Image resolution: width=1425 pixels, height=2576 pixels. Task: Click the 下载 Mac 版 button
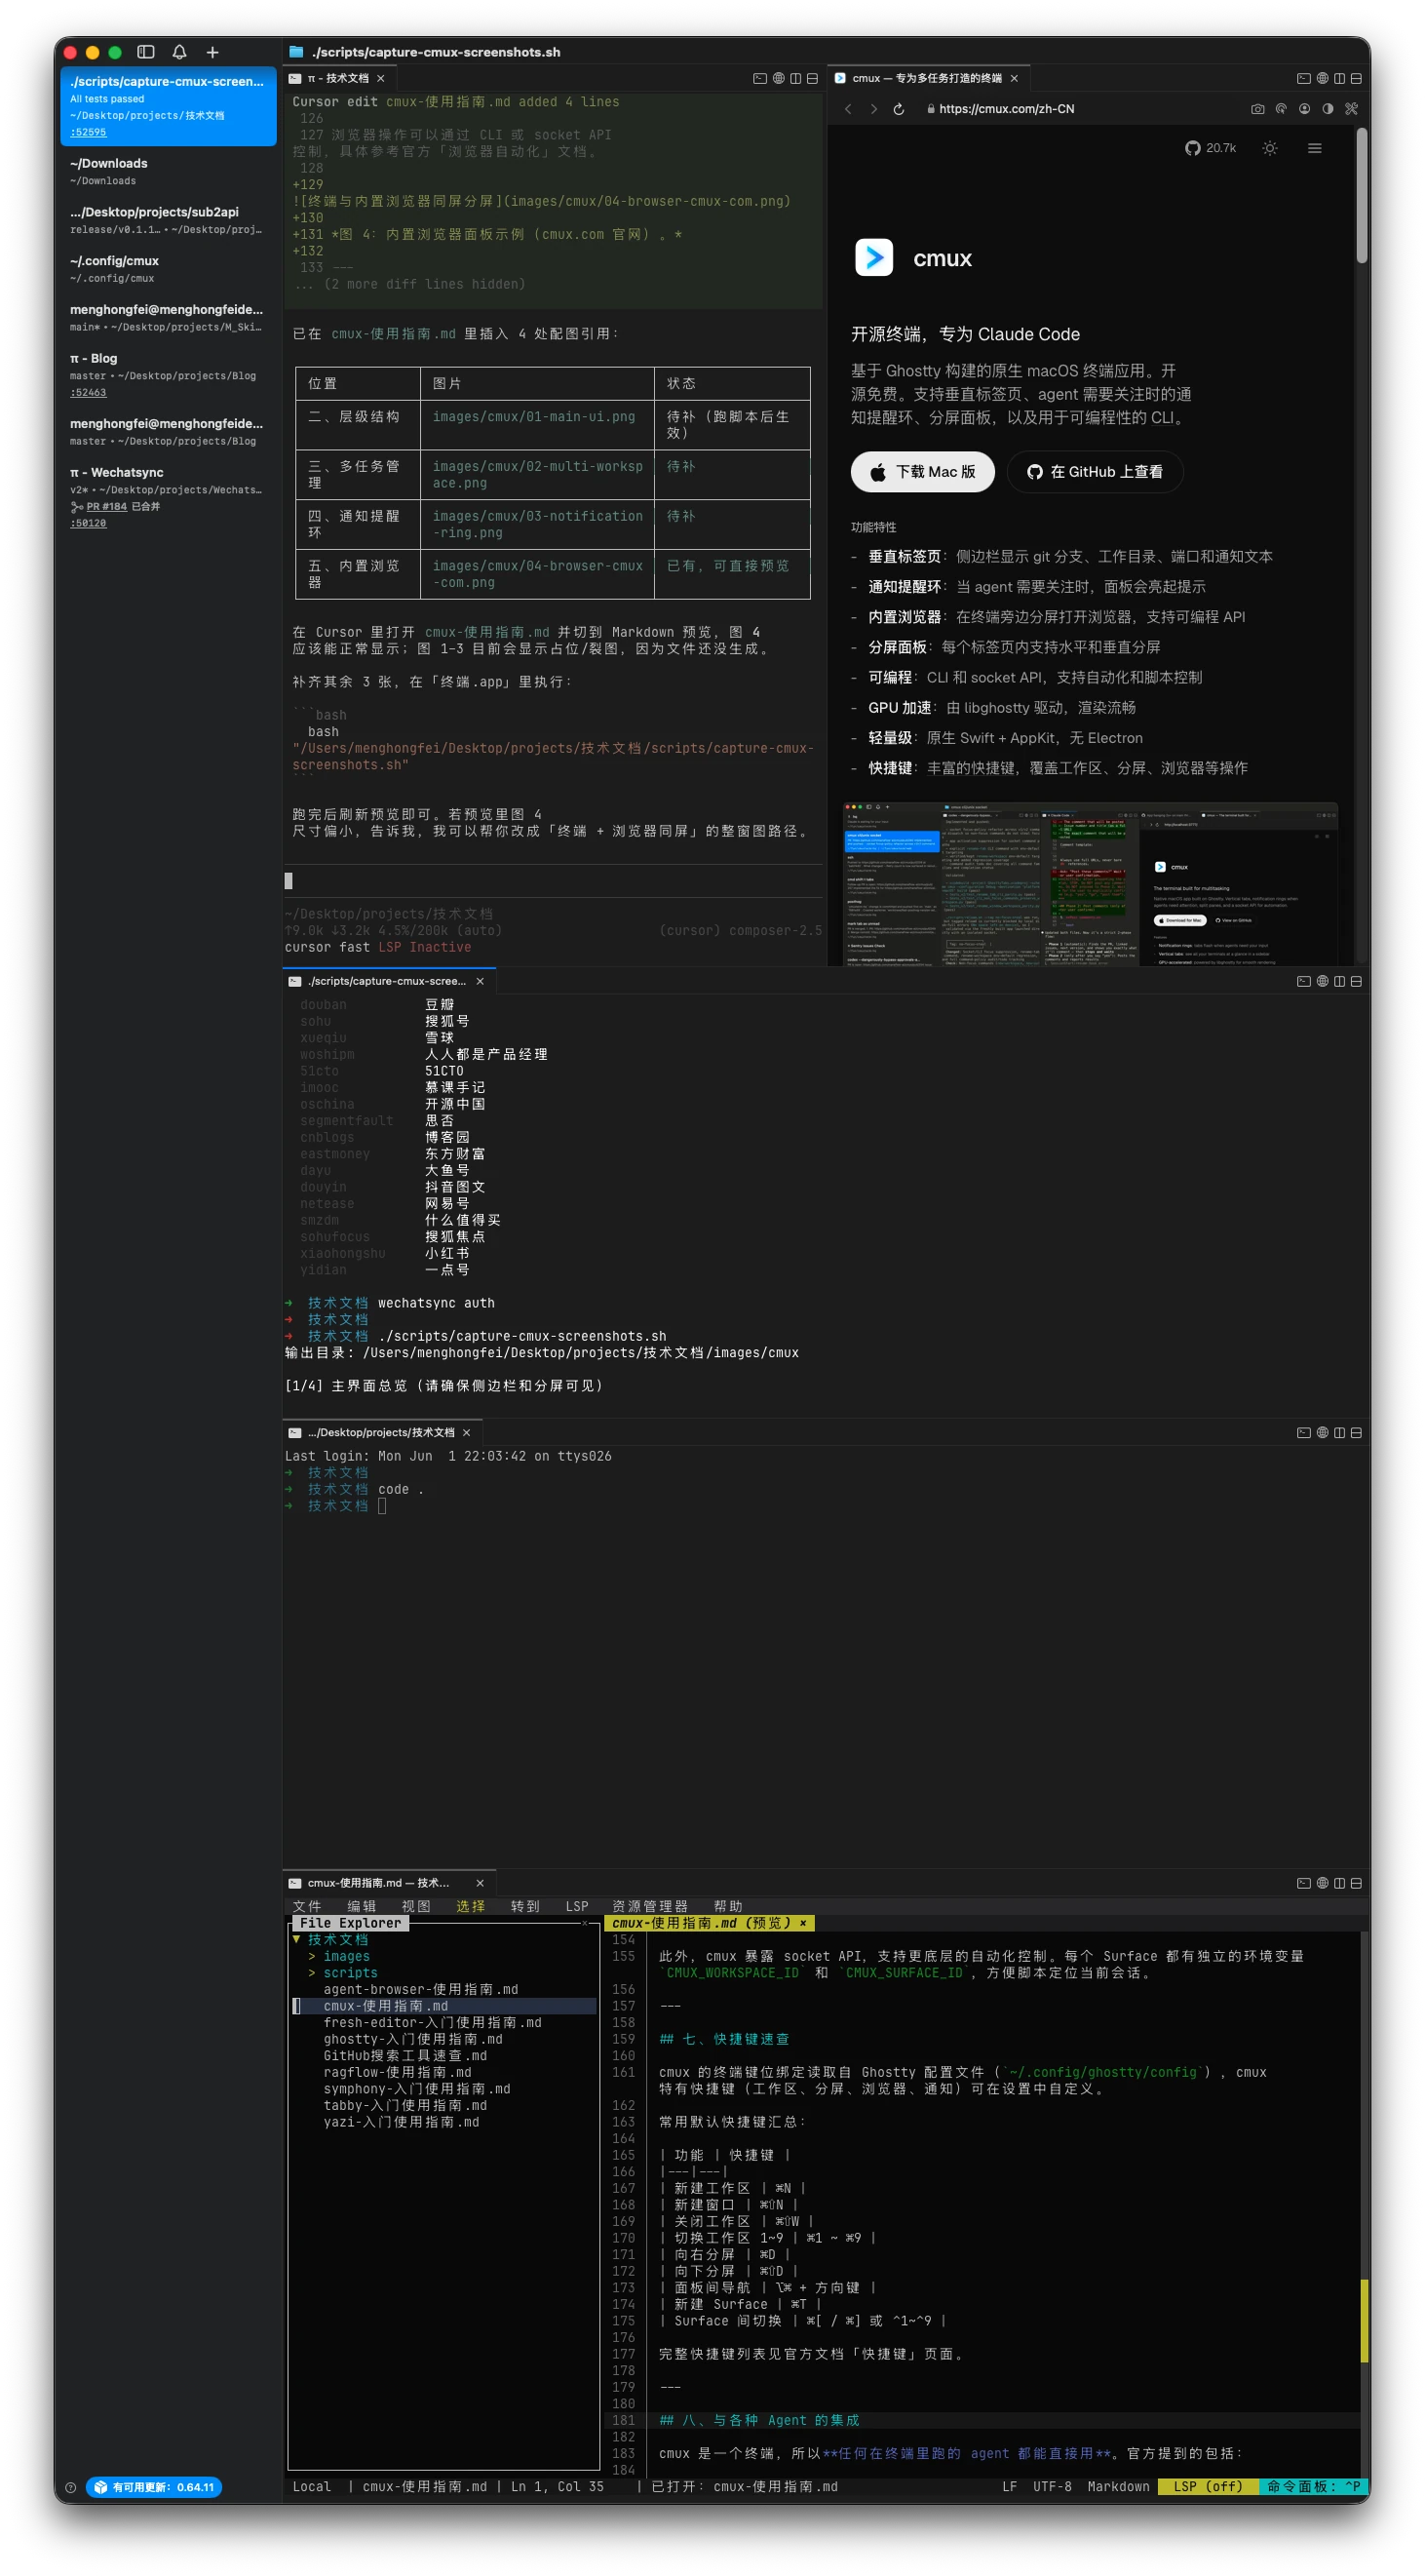[922, 472]
